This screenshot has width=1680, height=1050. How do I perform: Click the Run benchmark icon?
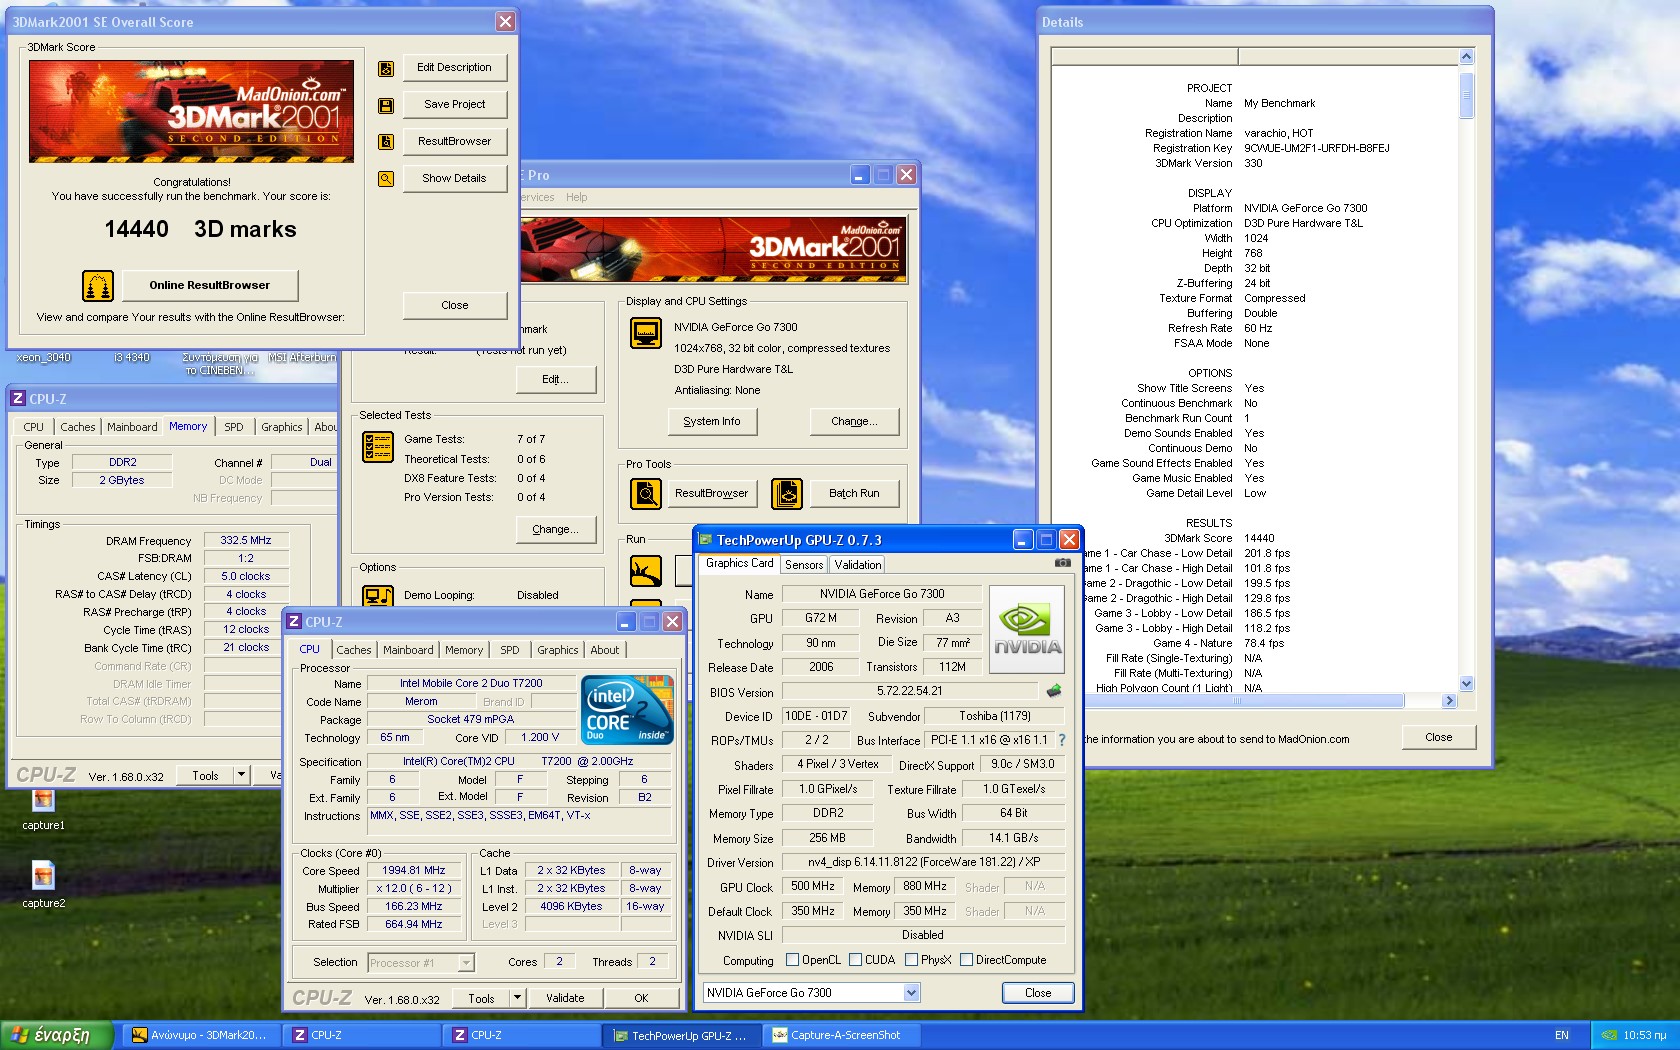pos(646,570)
